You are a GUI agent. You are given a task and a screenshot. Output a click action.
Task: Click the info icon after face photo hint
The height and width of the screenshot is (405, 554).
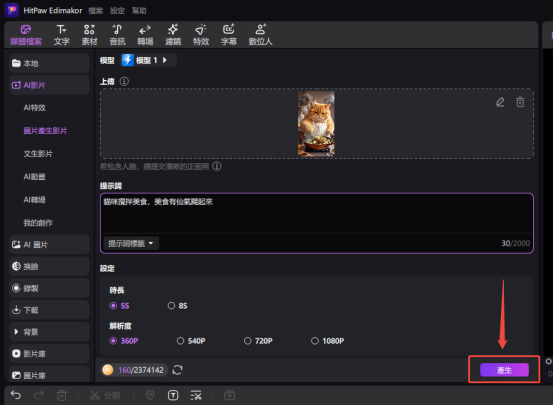(217, 166)
